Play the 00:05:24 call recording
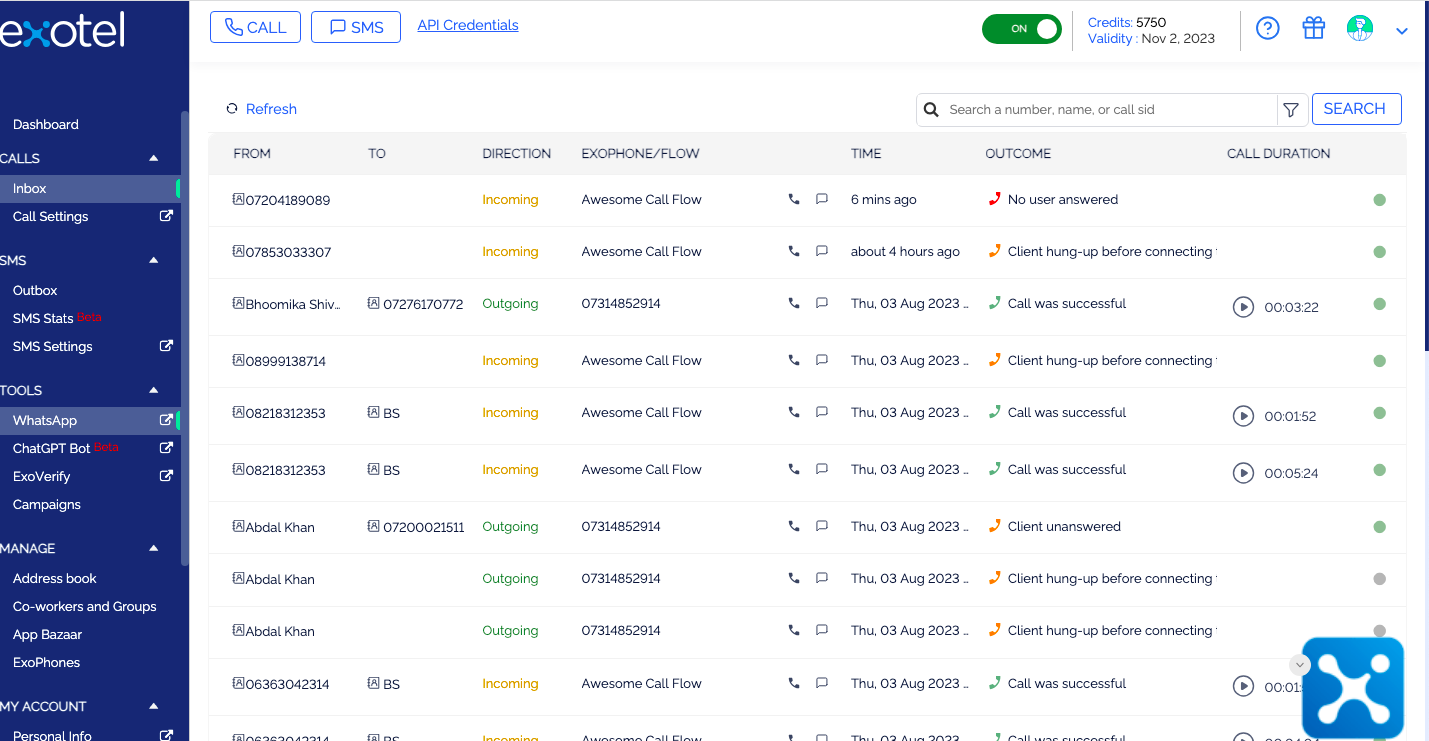 1243,473
